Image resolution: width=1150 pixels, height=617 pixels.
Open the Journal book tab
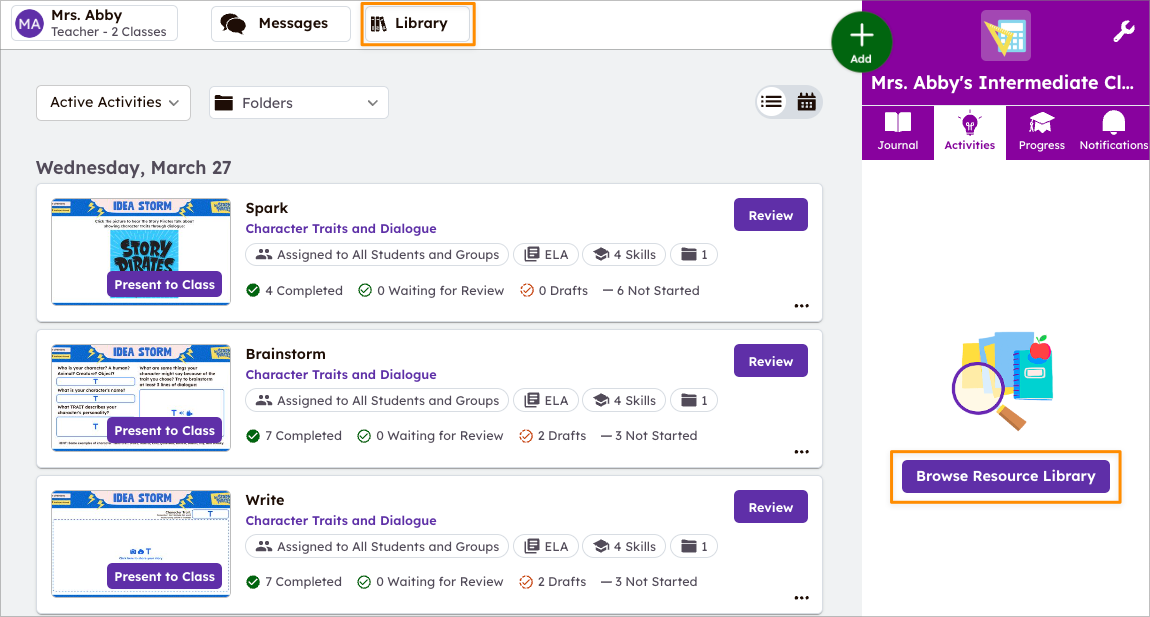point(897,132)
